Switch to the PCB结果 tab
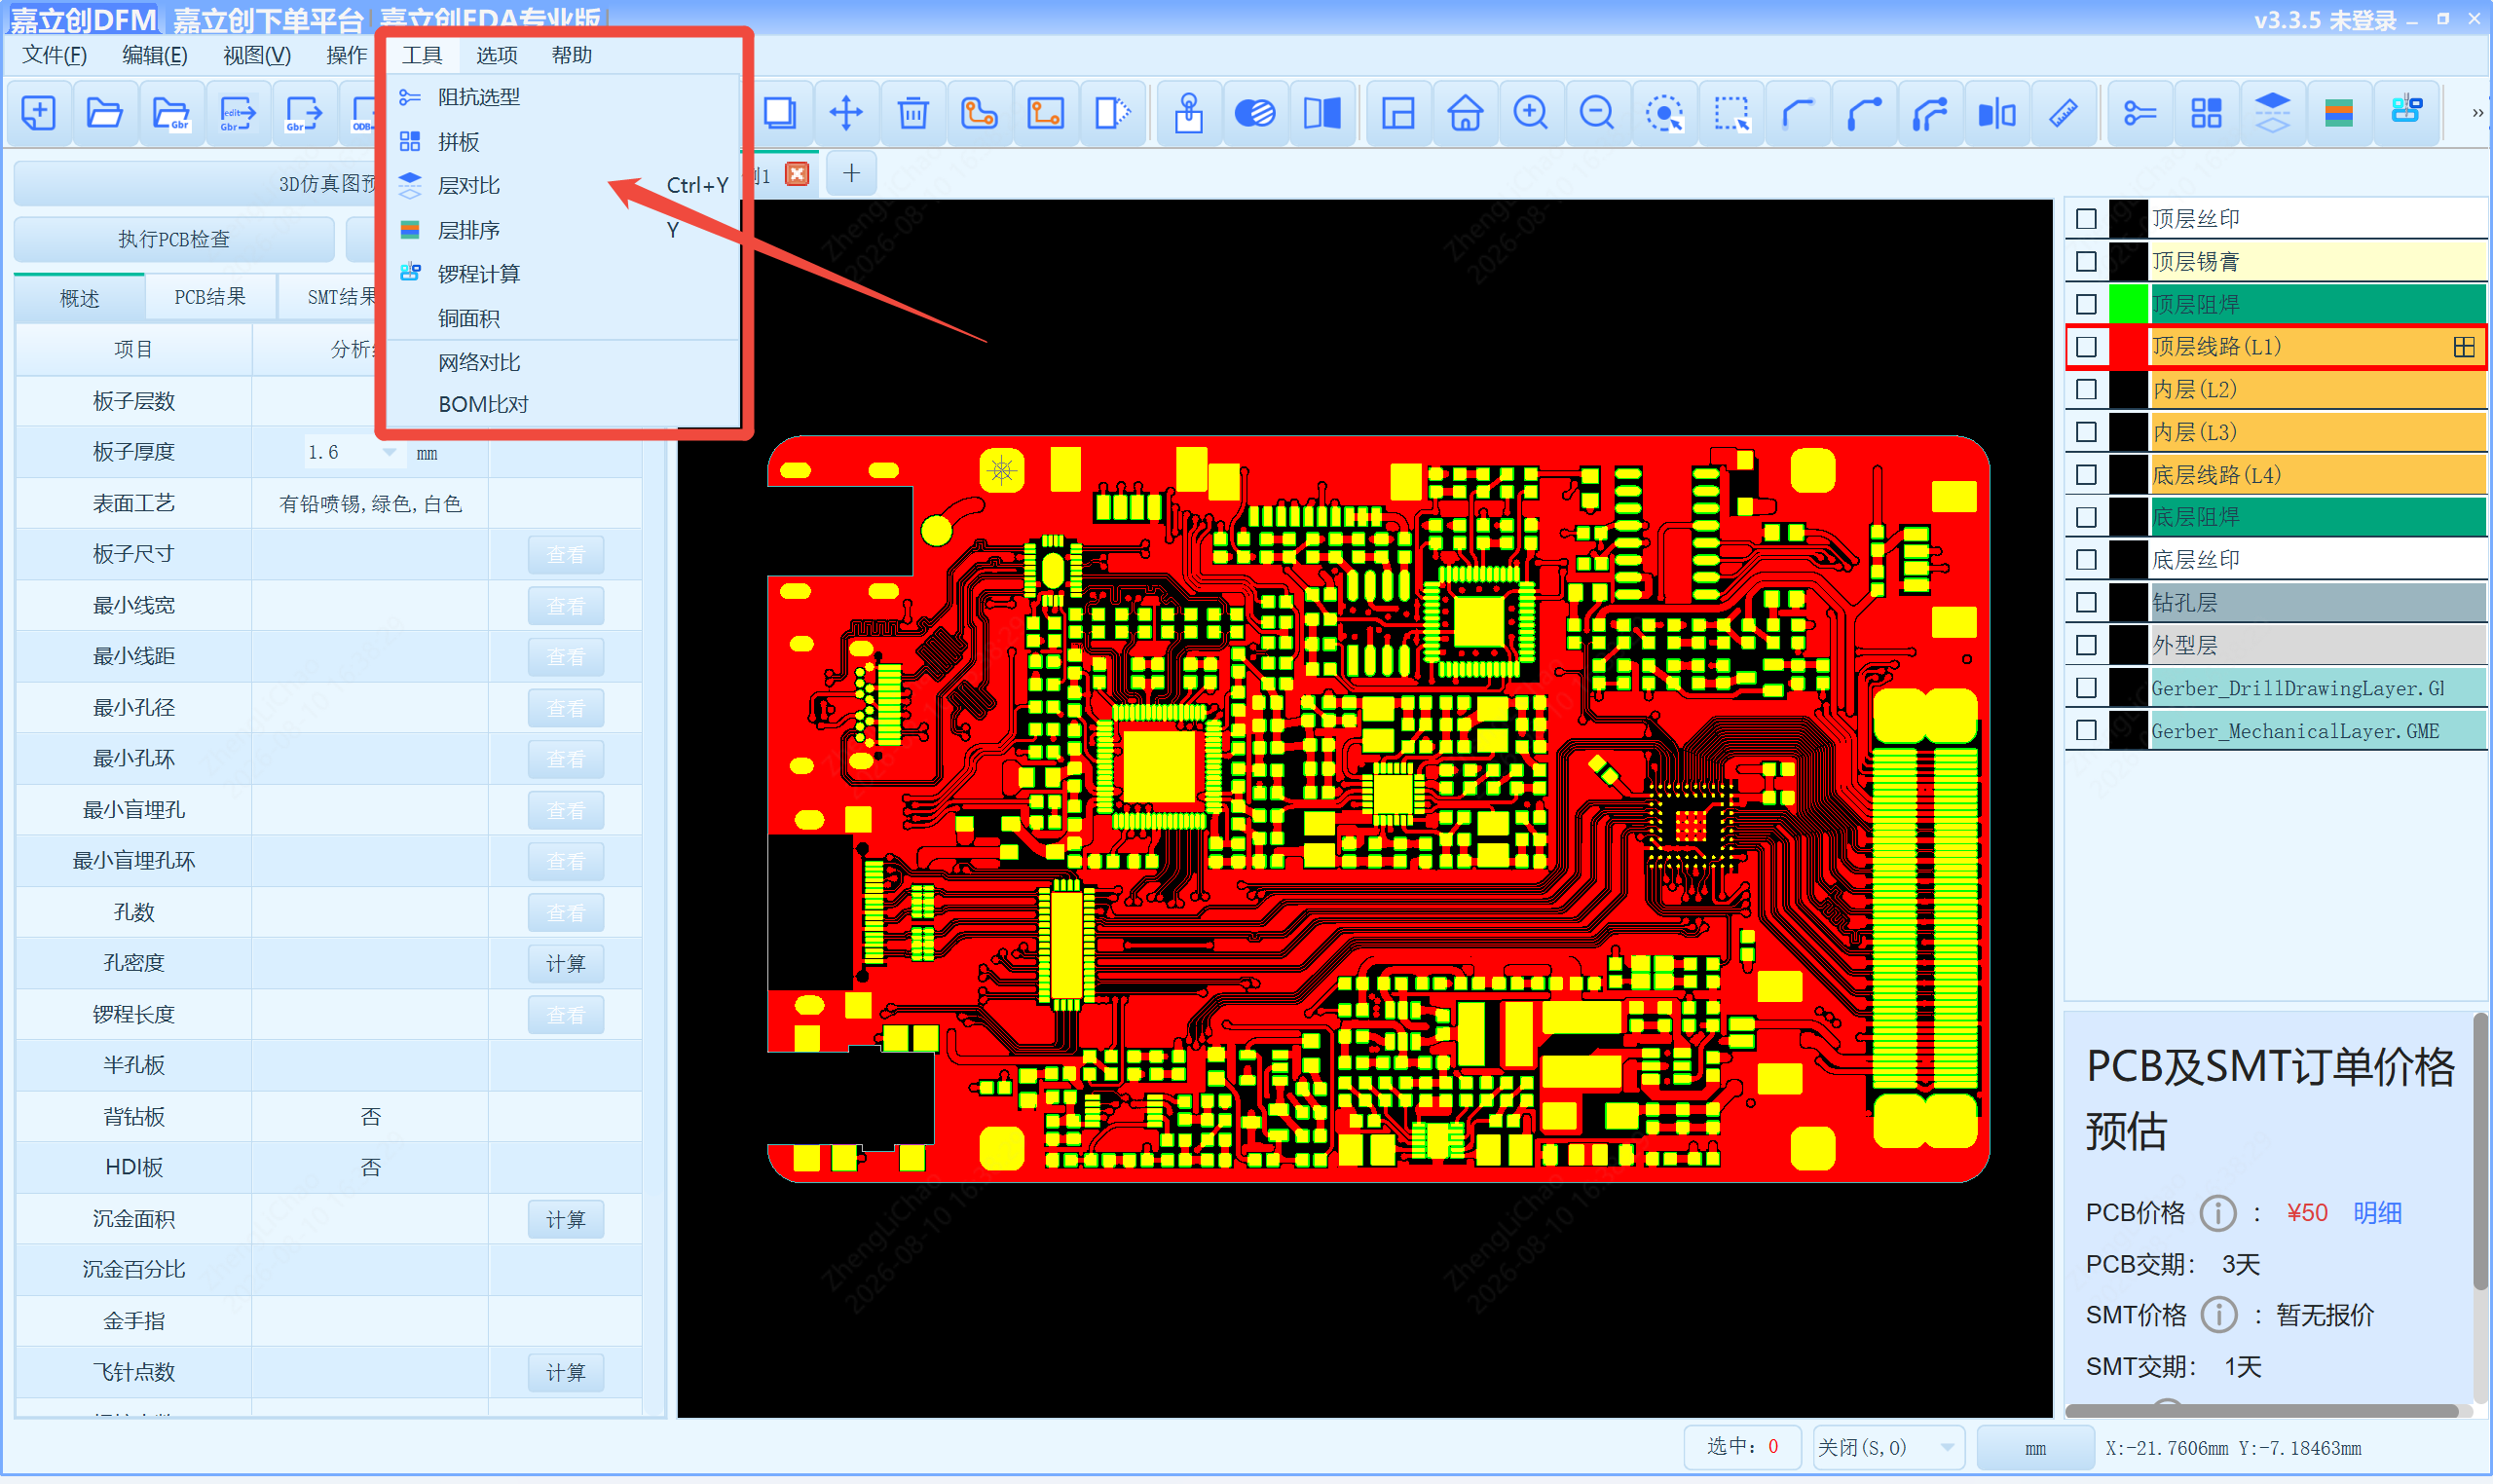The image size is (2493, 1484). click(x=210, y=297)
